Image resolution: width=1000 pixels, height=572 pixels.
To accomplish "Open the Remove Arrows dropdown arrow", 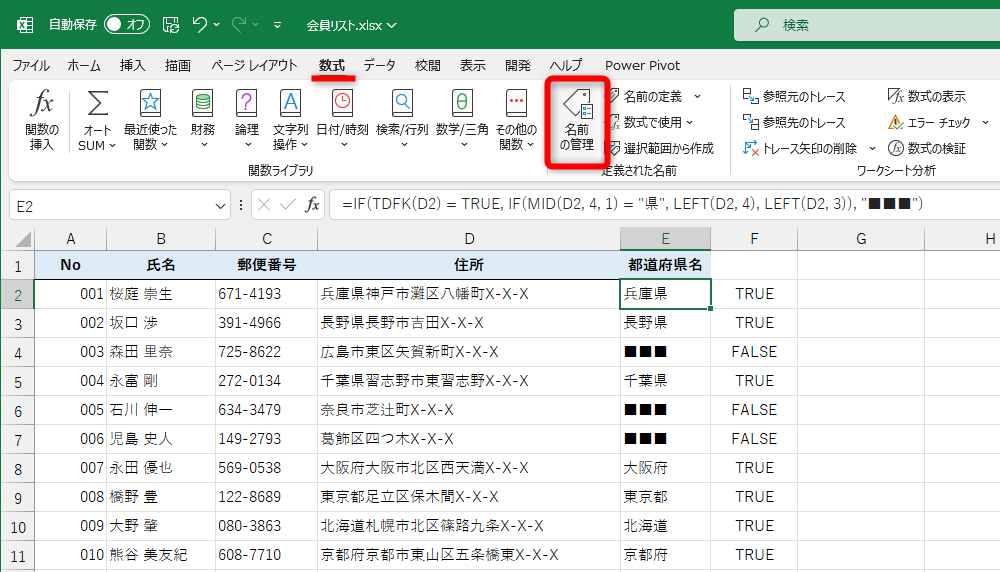I will [872, 148].
